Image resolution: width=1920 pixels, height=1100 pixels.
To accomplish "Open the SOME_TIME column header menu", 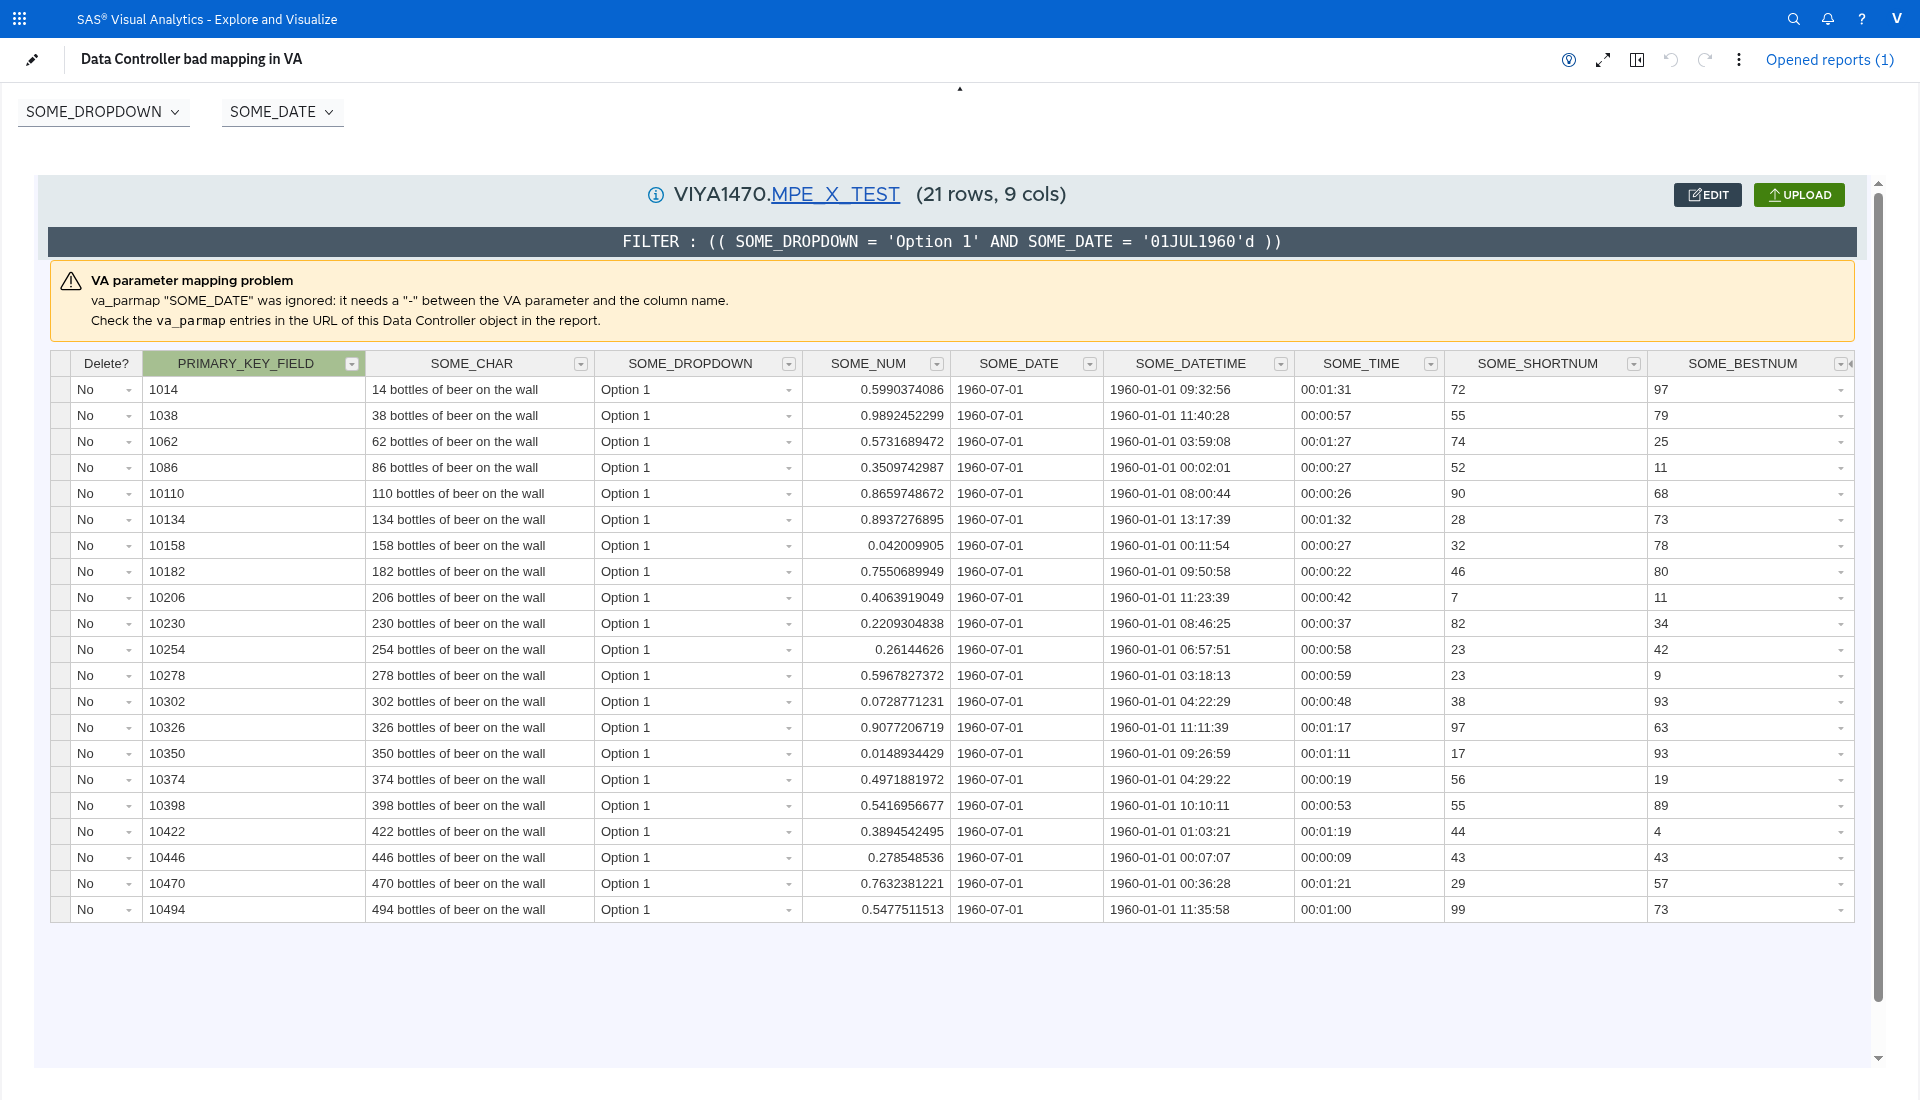I will tap(1431, 364).
